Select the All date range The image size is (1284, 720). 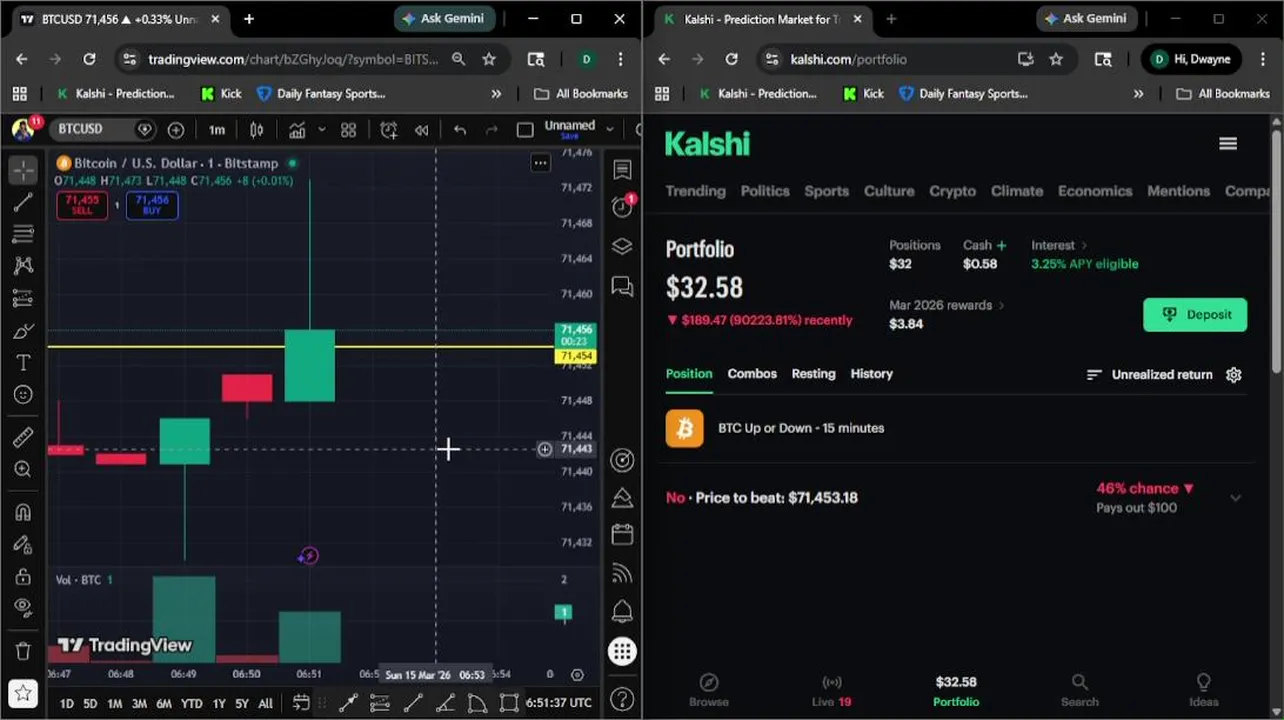(265, 703)
